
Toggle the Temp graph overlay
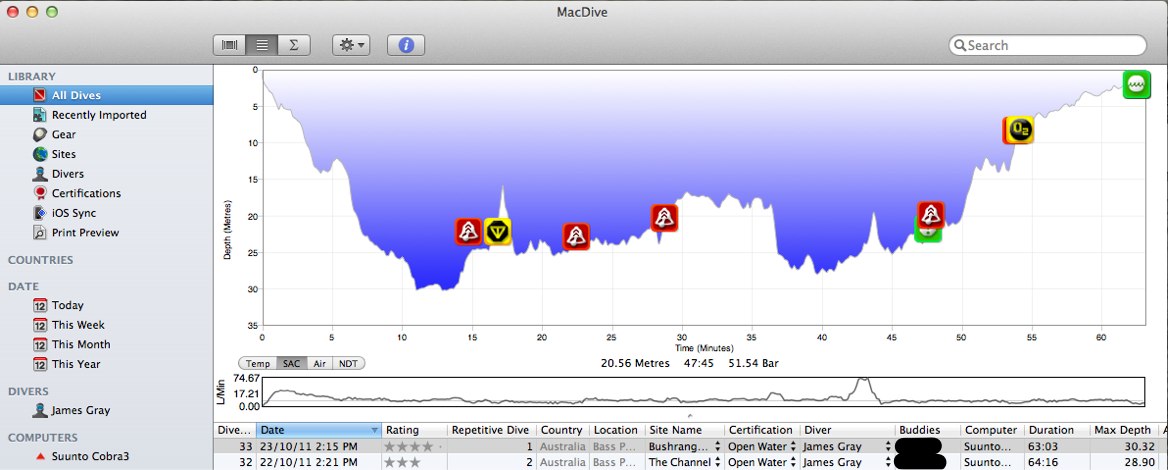click(257, 364)
